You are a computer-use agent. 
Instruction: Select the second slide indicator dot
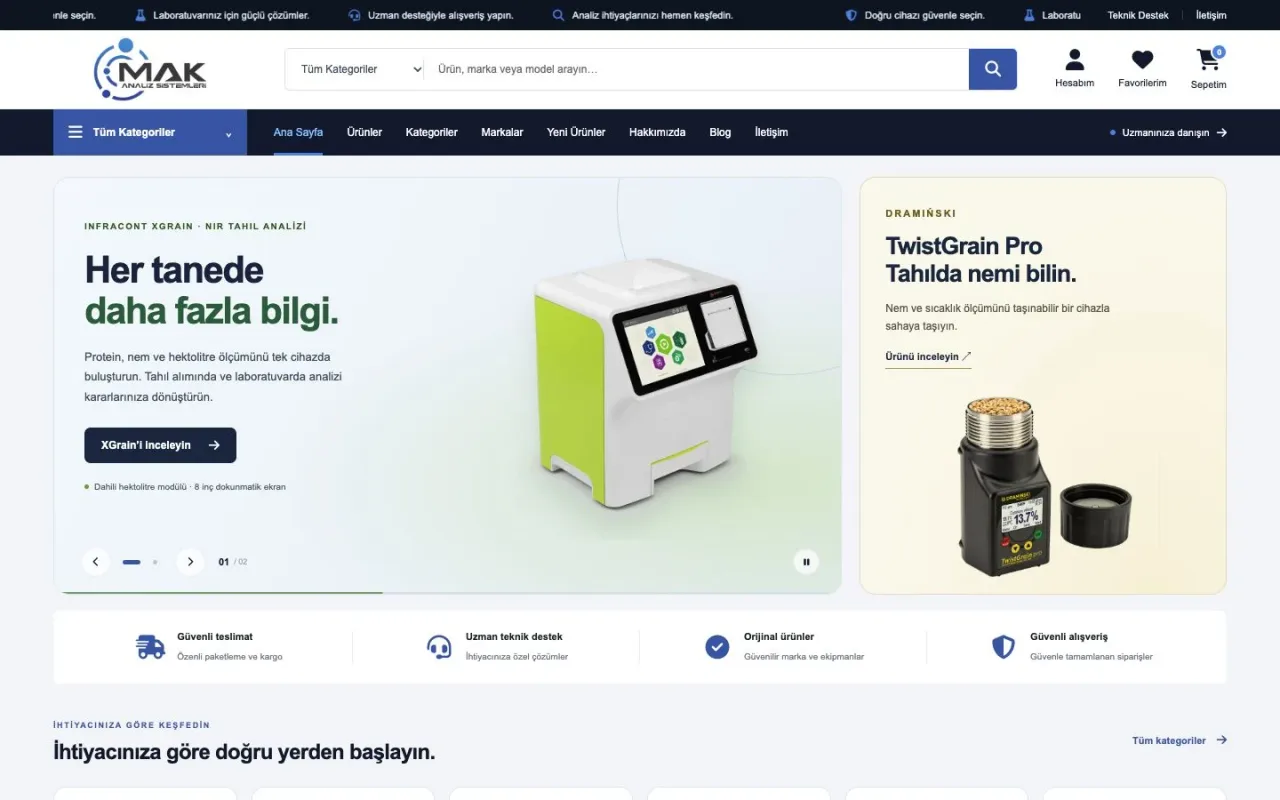coord(154,562)
